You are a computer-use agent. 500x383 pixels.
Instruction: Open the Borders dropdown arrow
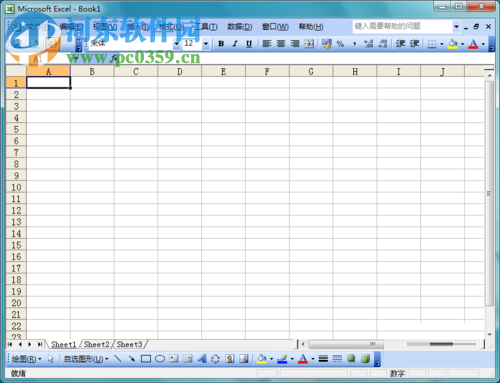click(442, 44)
